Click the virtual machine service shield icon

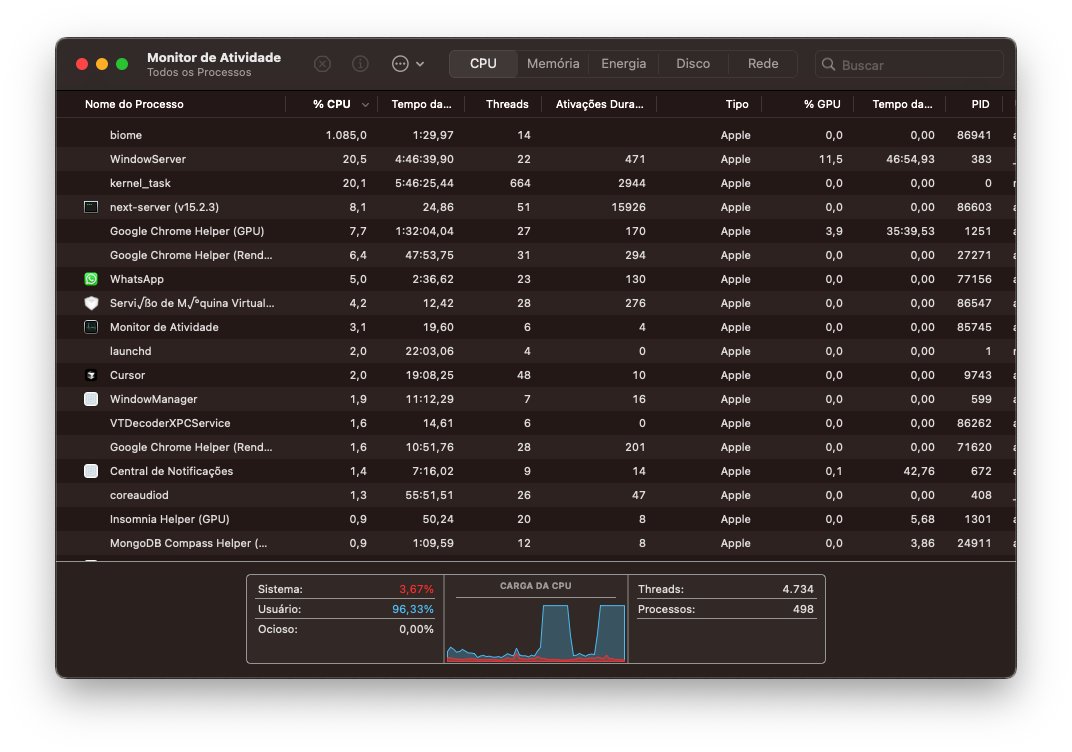(91, 303)
